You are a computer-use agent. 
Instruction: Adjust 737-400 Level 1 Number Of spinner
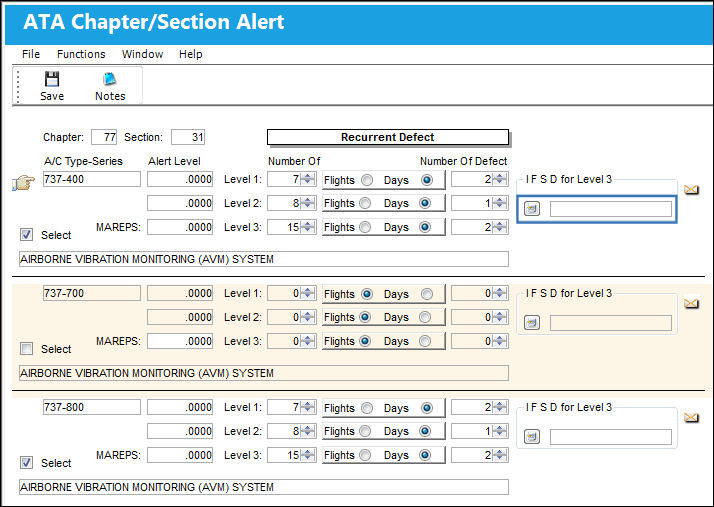(x=308, y=179)
